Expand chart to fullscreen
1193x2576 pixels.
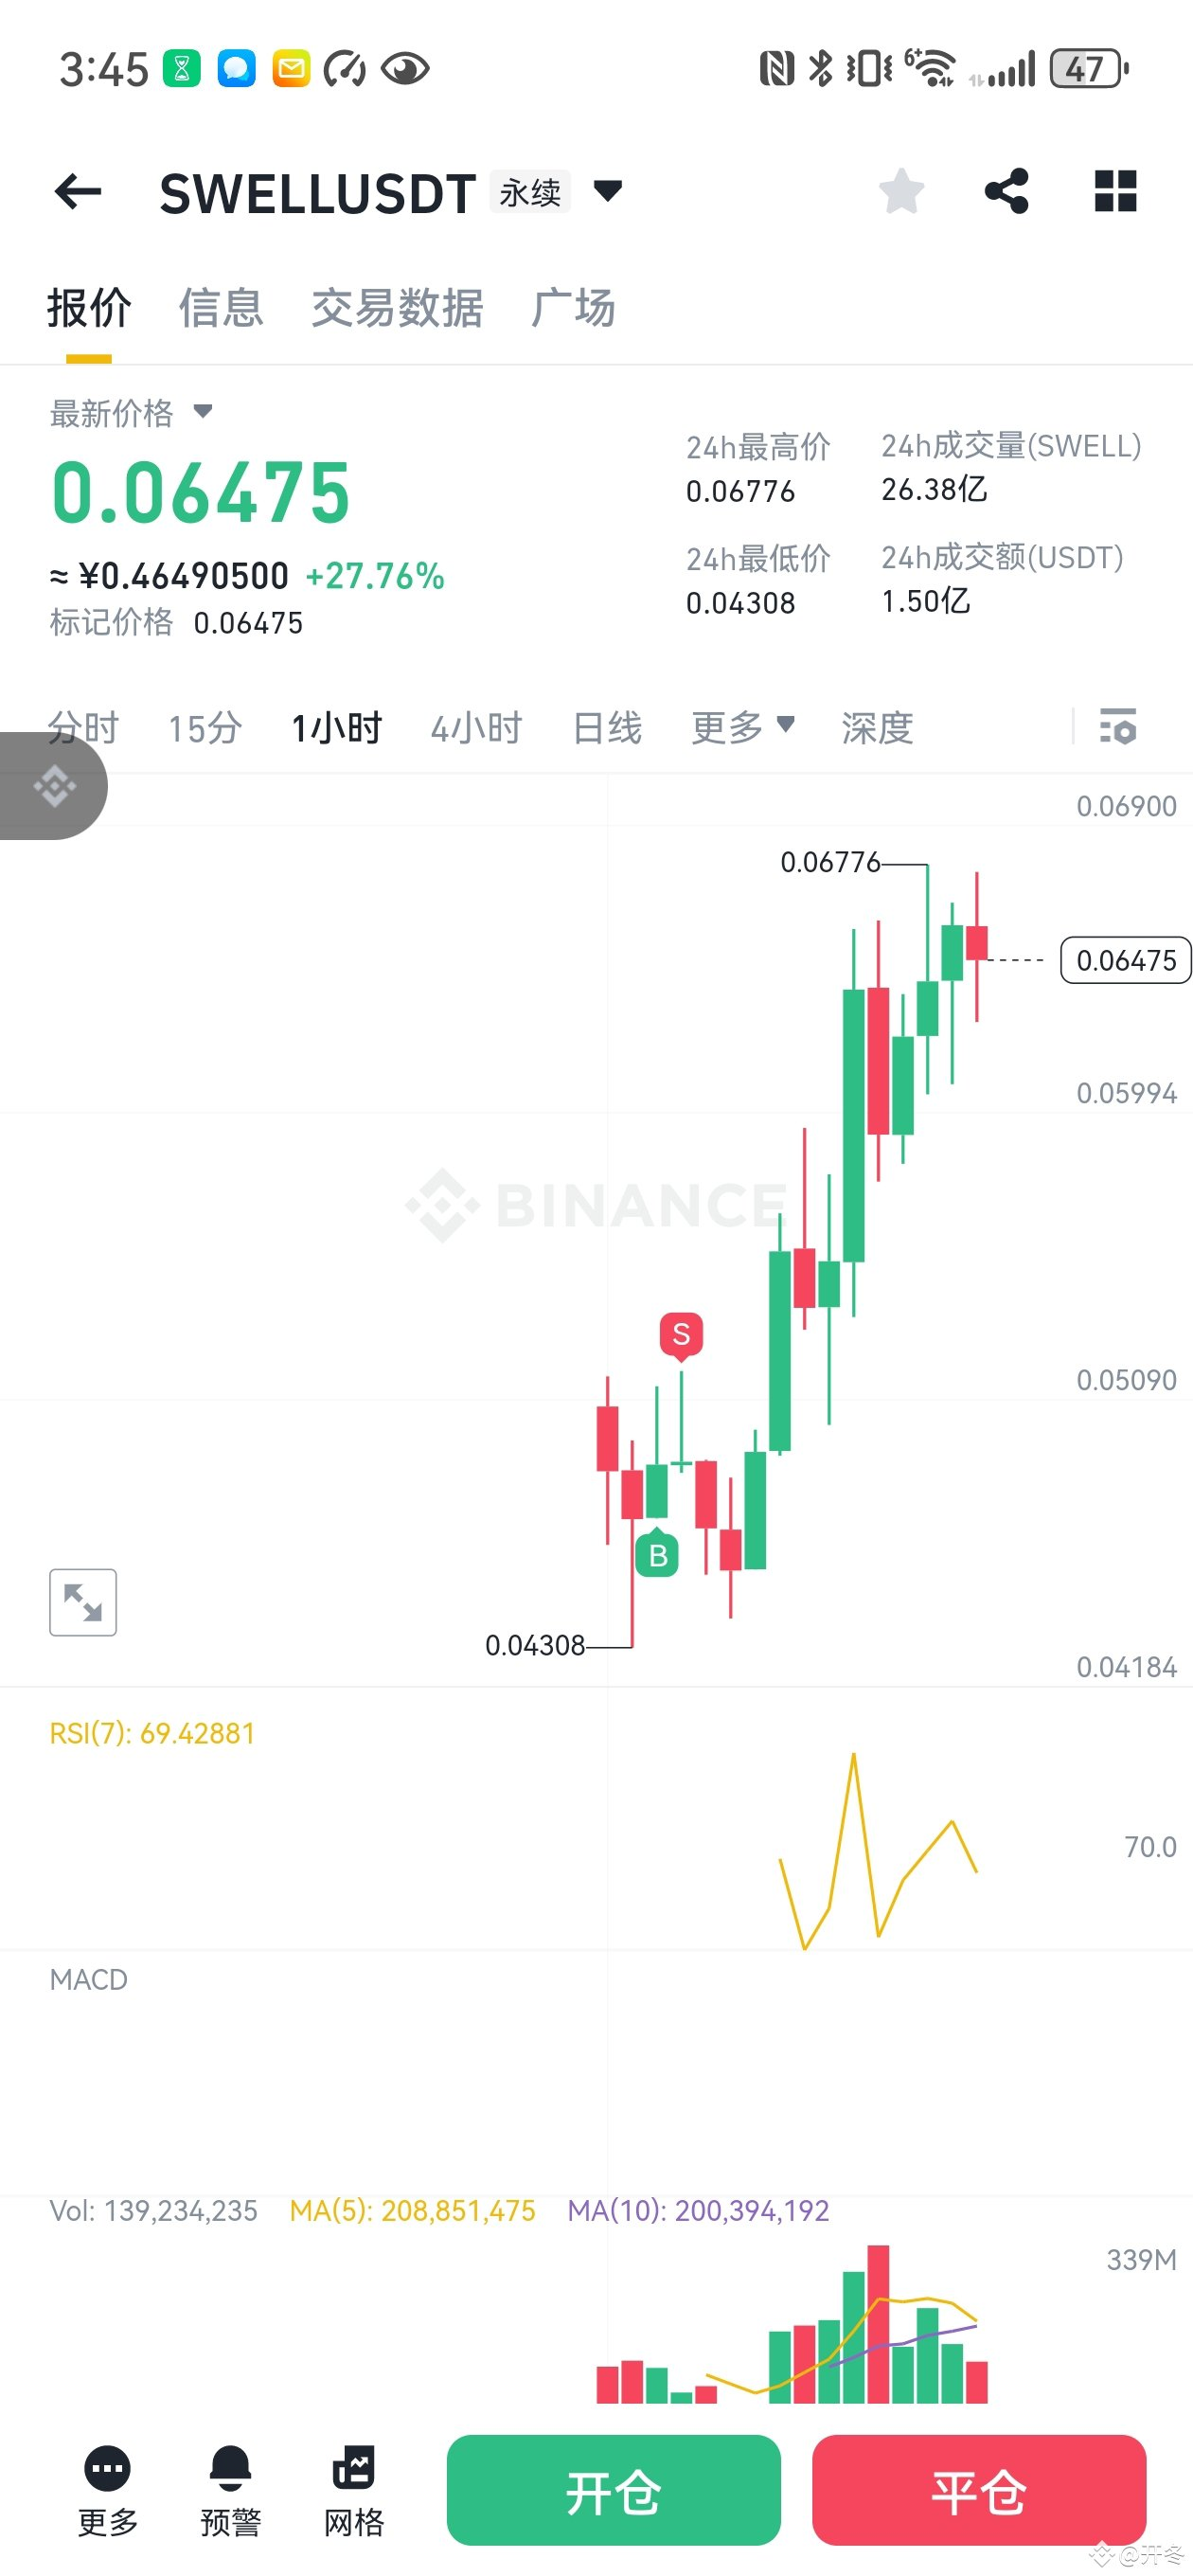tap(83, 1602)
